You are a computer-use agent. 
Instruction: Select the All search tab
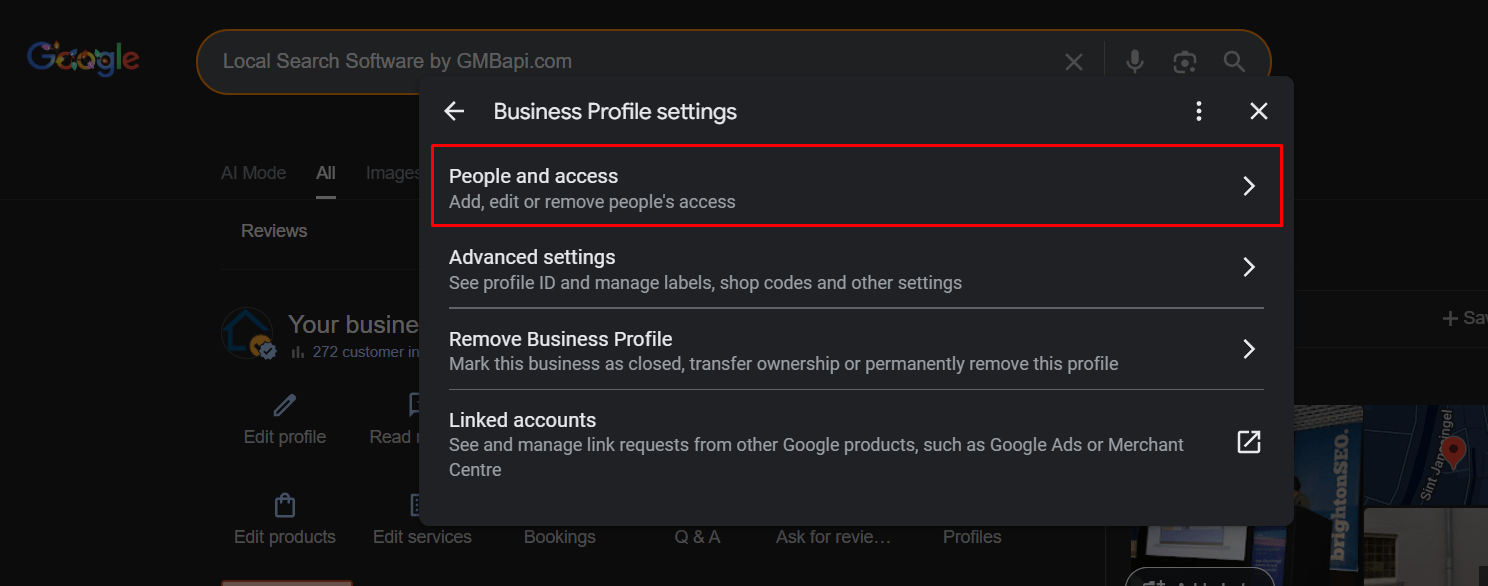(326, 173)
